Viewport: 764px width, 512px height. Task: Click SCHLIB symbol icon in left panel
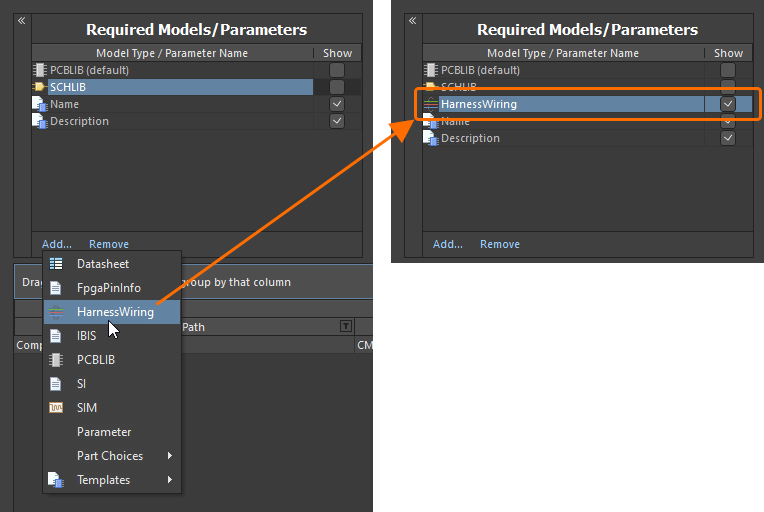coord(39,87)
